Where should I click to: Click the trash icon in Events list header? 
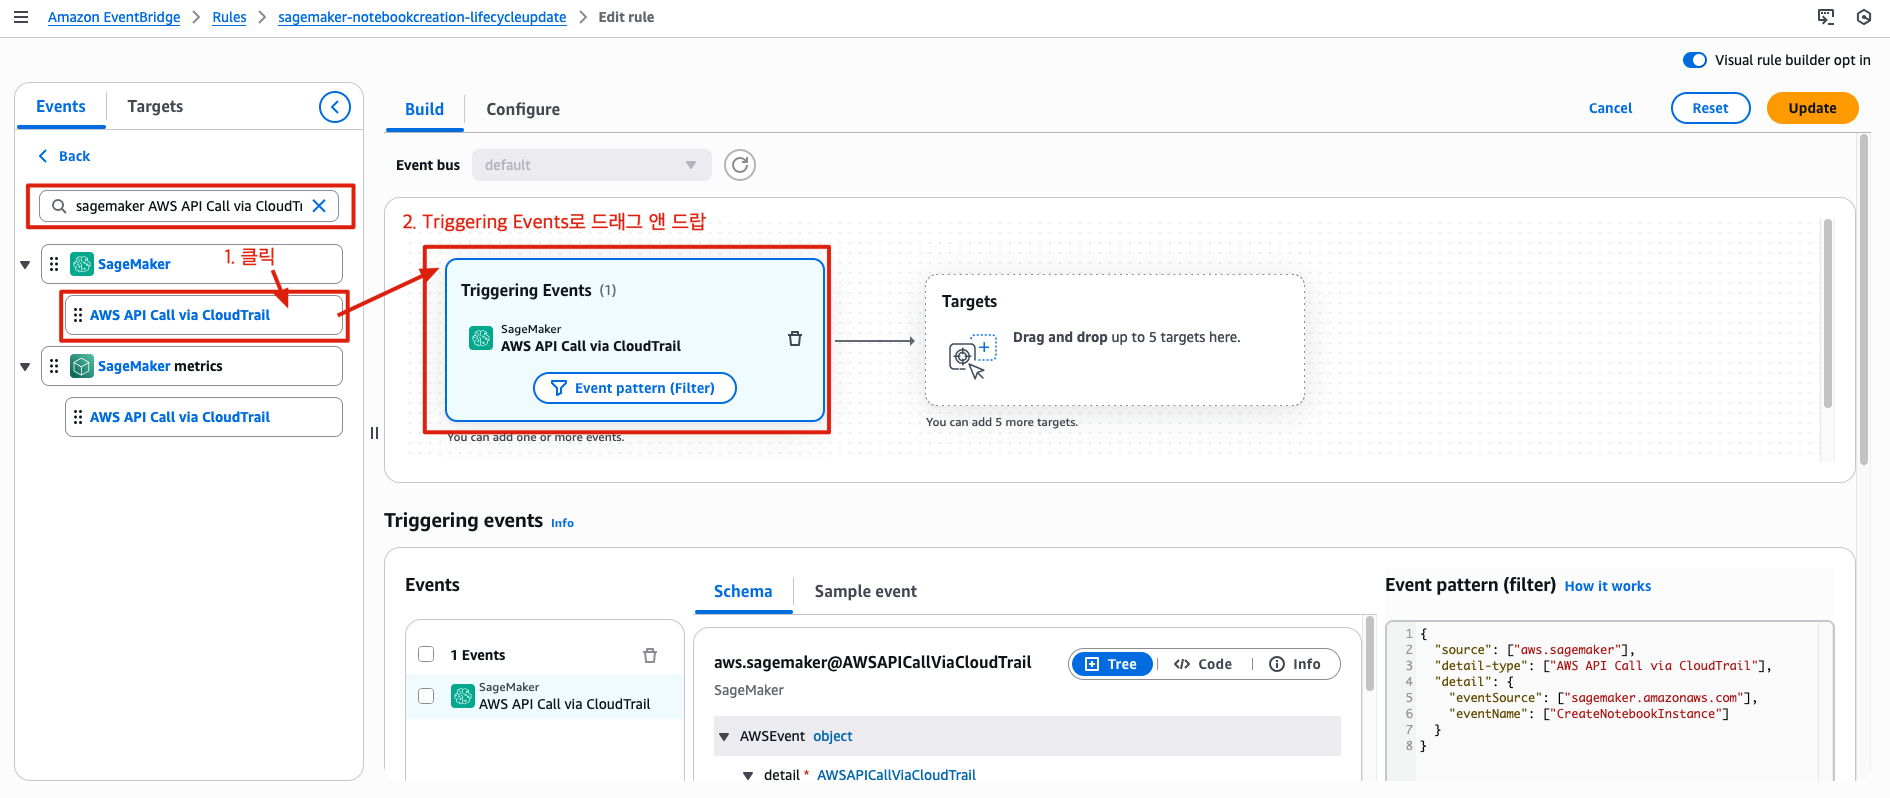[650, 655]
